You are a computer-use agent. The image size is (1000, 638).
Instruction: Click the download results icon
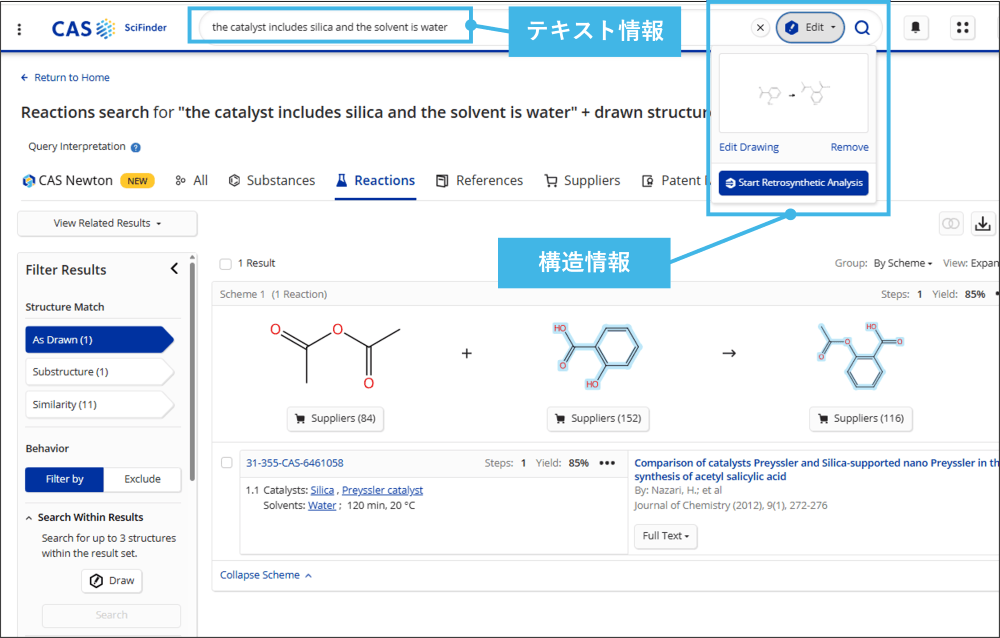coord(983,223)
